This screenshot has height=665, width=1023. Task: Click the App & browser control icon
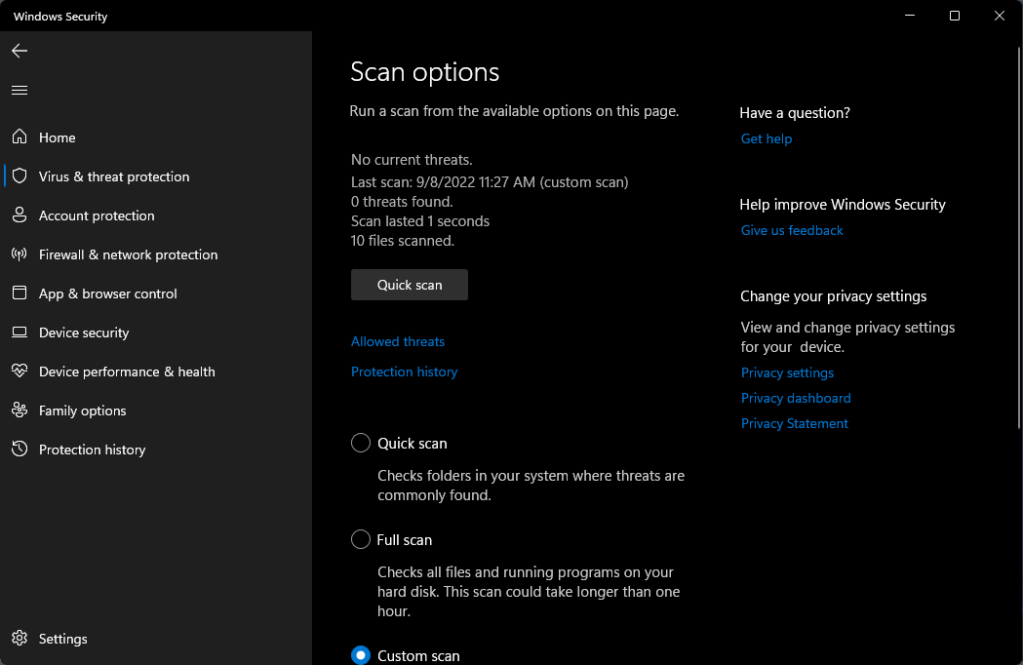pyautogui.click(x=19, y=293)
